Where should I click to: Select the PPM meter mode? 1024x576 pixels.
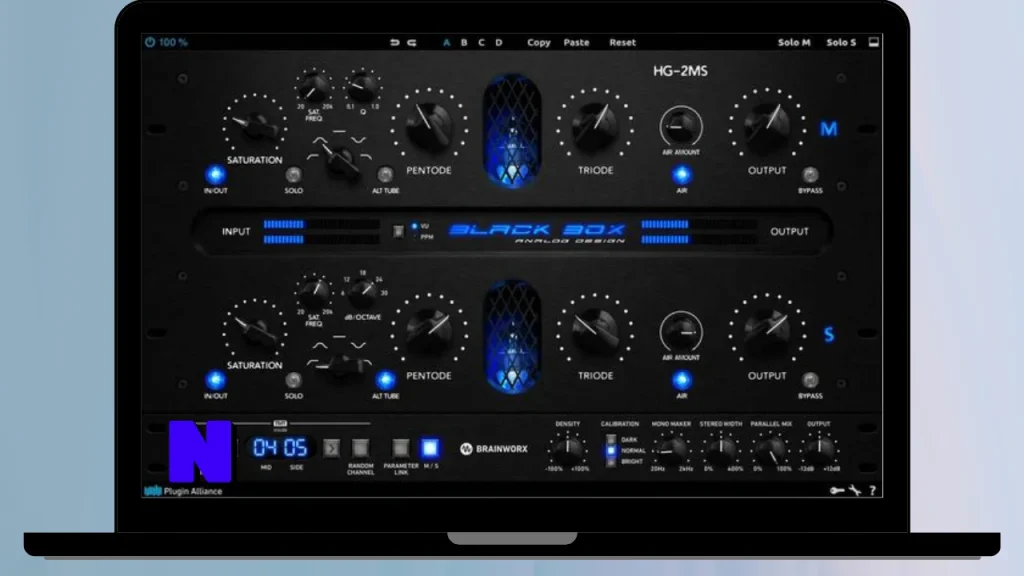(423, 237)
